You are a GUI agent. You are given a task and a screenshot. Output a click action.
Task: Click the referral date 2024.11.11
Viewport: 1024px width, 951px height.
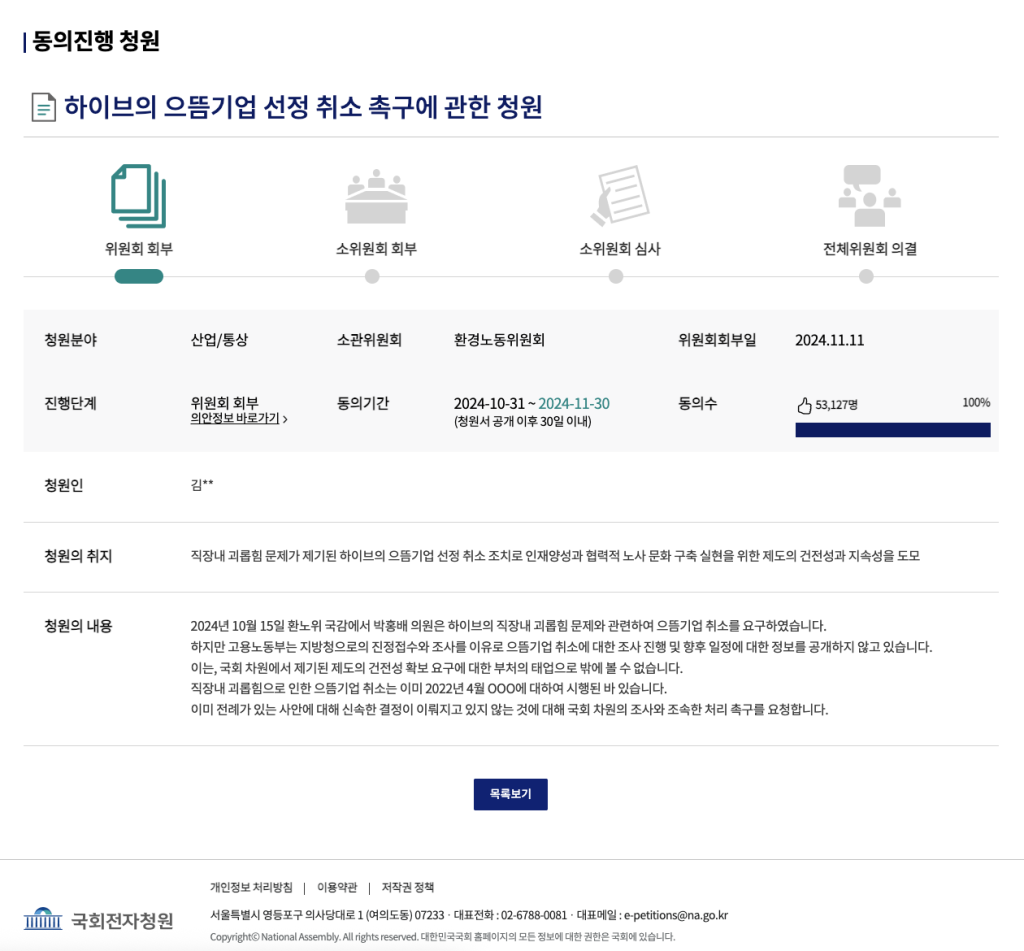[x=829, y=340]
